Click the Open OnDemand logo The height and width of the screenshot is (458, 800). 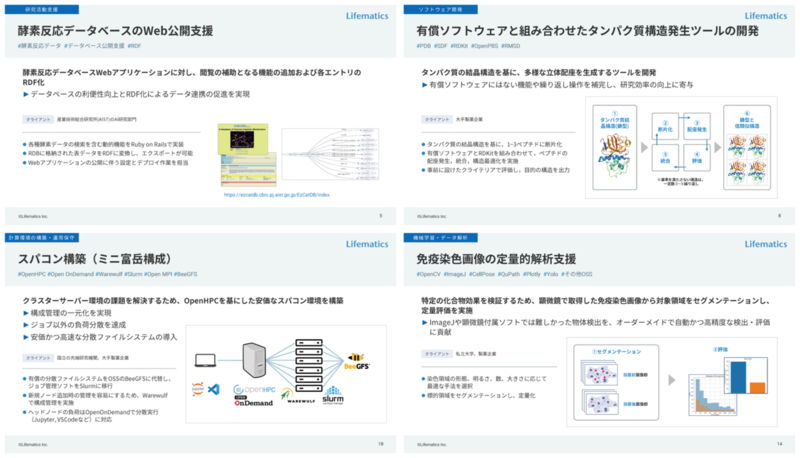(254, 401)
